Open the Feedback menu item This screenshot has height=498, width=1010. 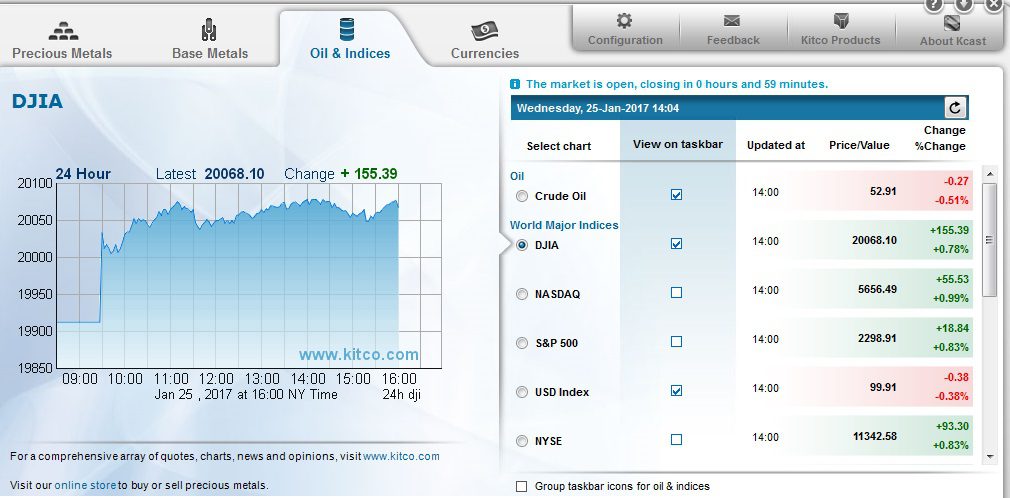point(733,30)
